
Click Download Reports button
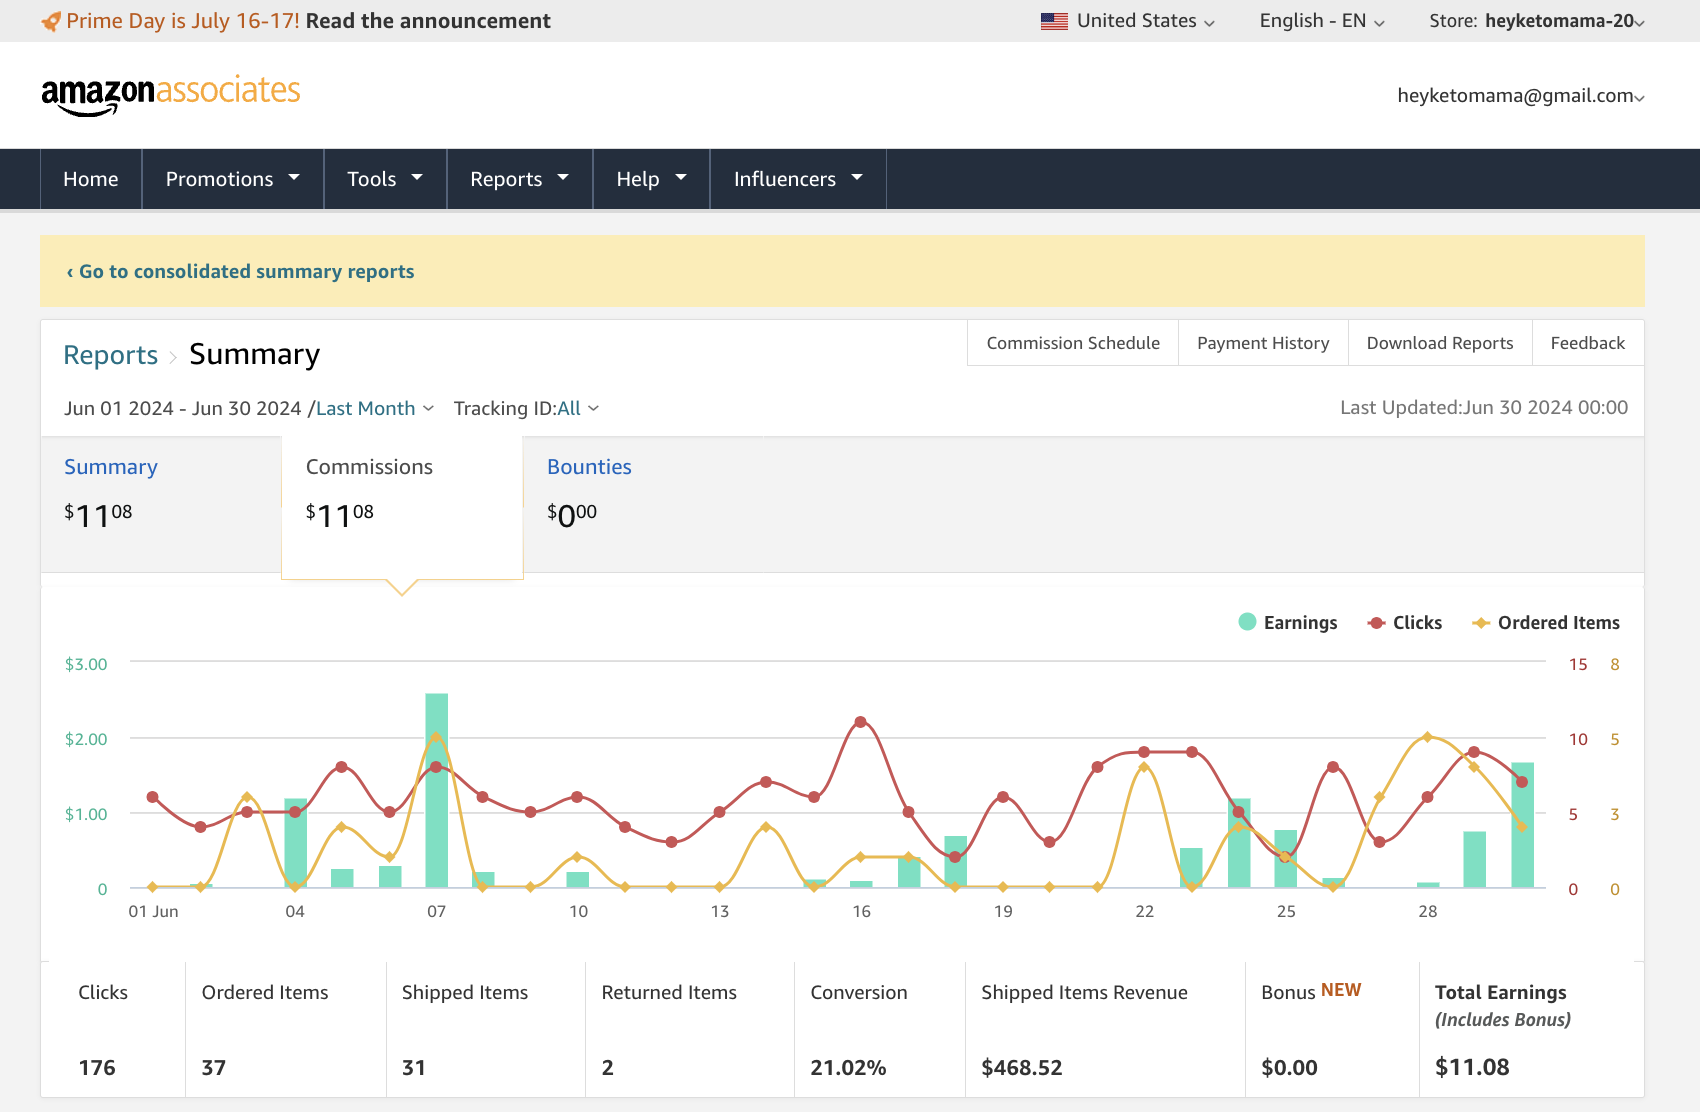(x=1440, y=343)
